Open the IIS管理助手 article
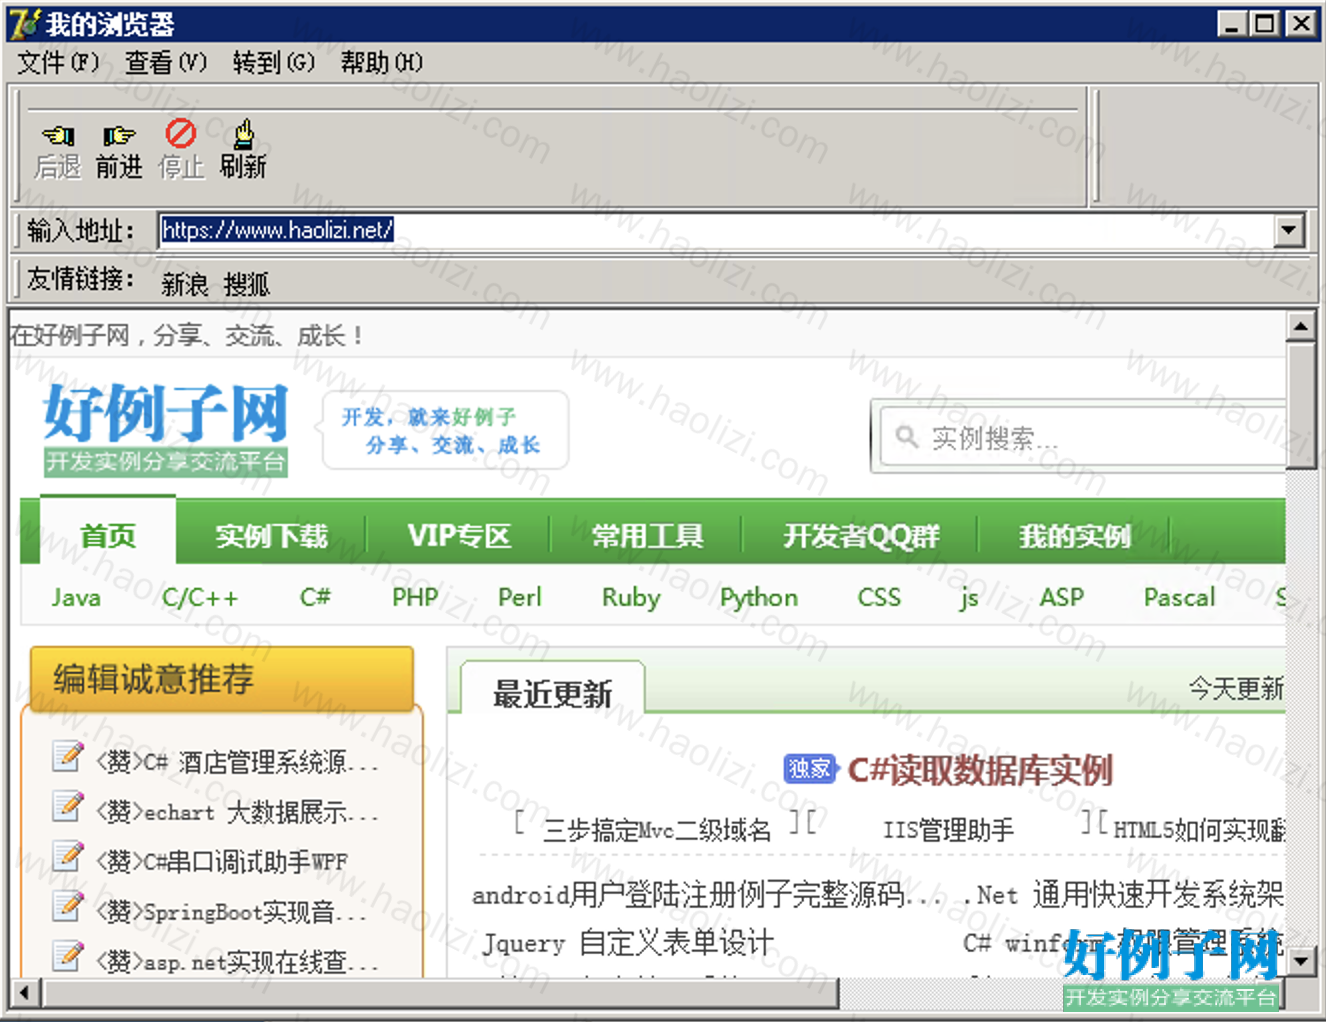Viewport: 1326px width, 1022px height. click(x=948, y=830)
